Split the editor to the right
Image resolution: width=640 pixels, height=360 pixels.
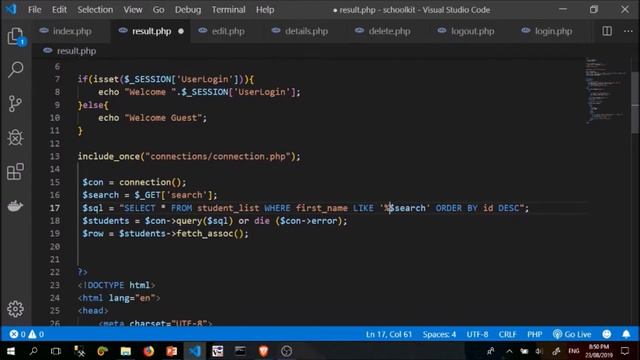607,31
